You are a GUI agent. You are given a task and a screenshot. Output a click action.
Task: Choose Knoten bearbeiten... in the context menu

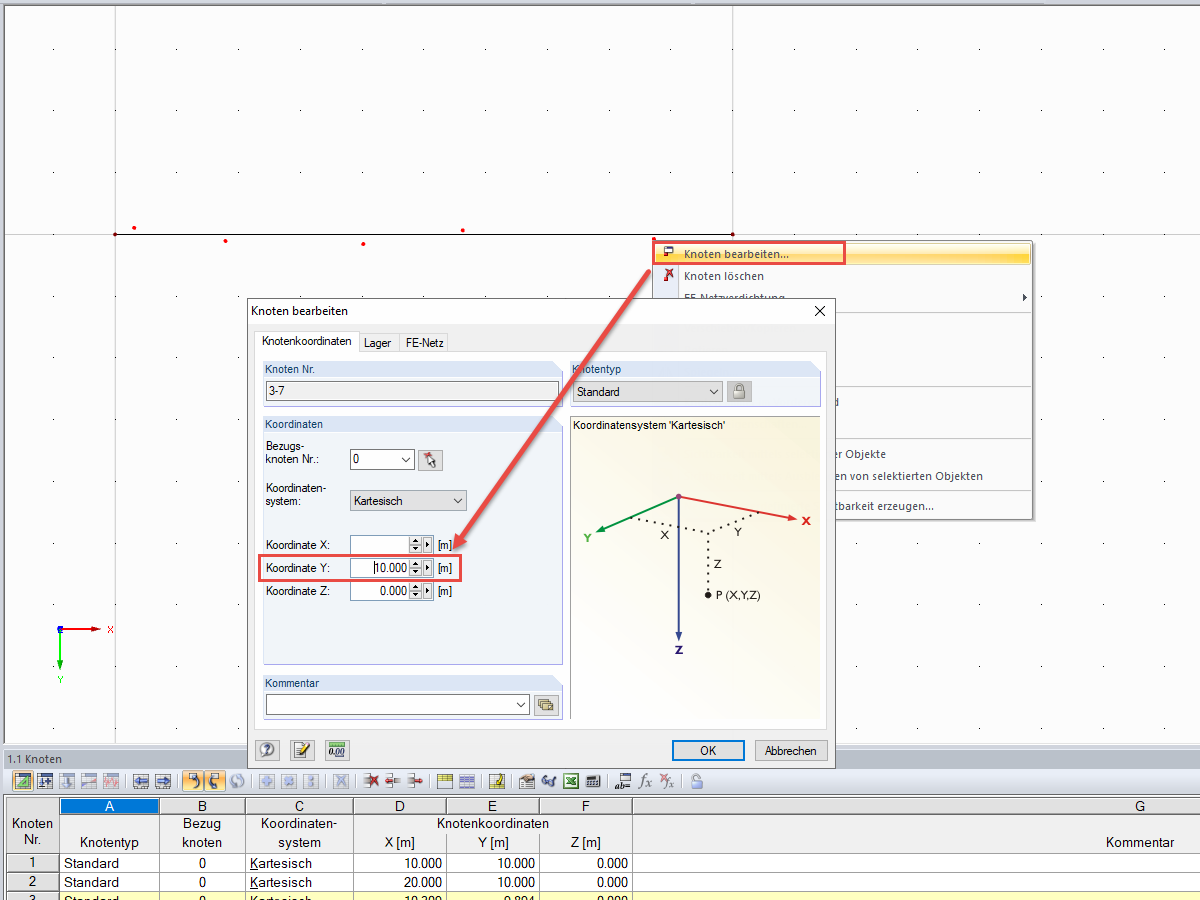pyautogui.click(x=843, y=254)
